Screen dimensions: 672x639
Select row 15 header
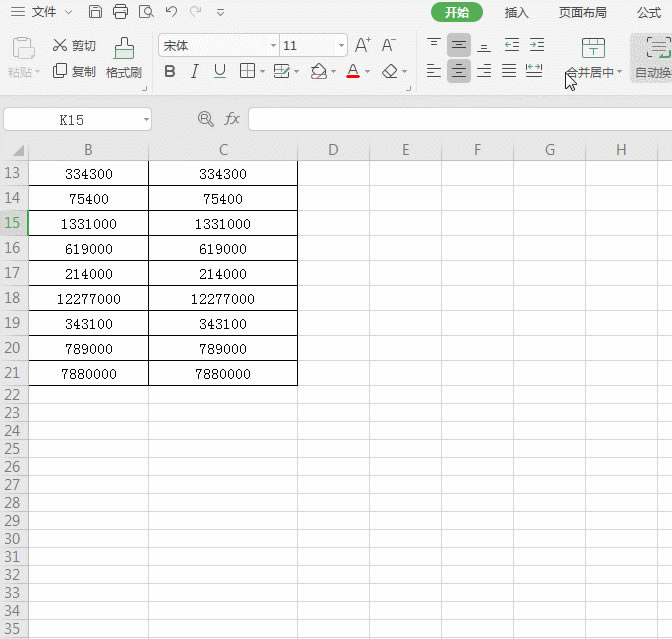12,223
